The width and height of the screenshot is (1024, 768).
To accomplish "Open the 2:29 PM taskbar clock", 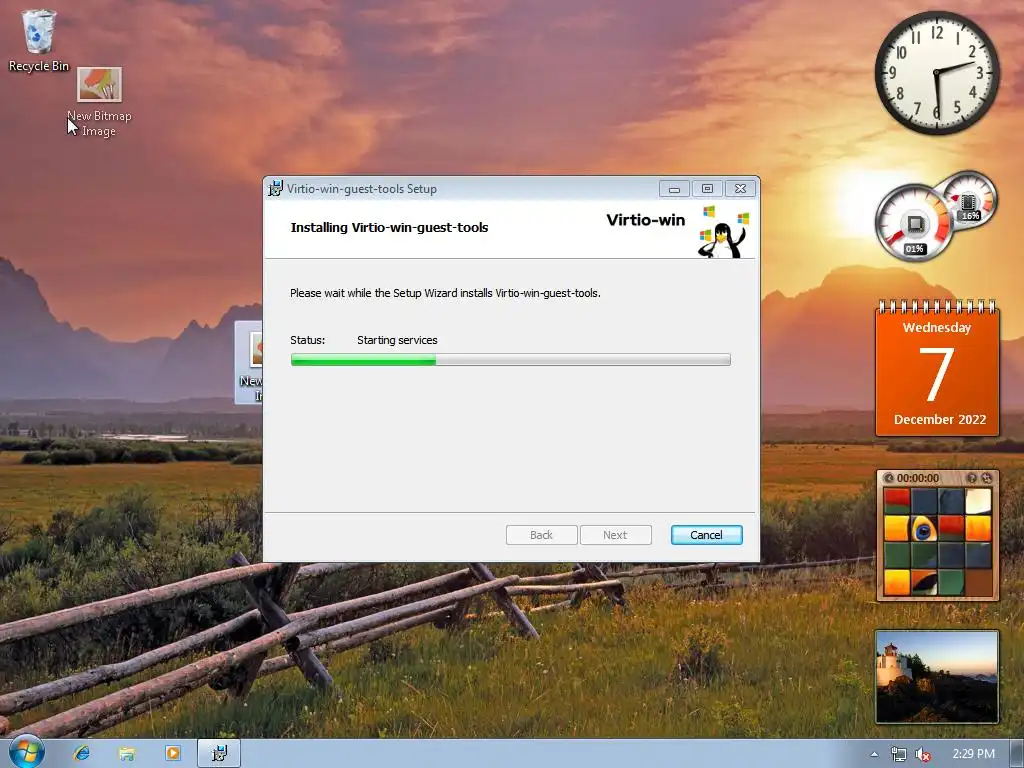I will 973,754.
